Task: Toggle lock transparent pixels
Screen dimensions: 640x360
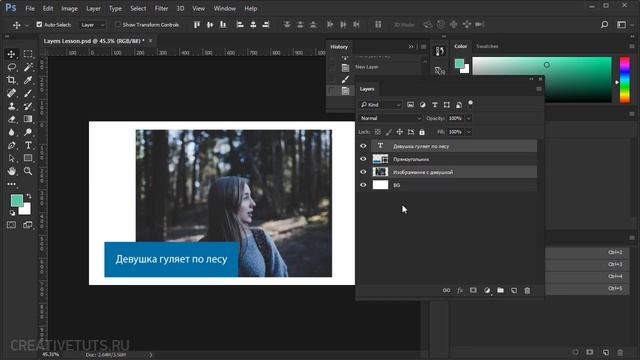Action: pyautogui.click(x=378, y=132)
